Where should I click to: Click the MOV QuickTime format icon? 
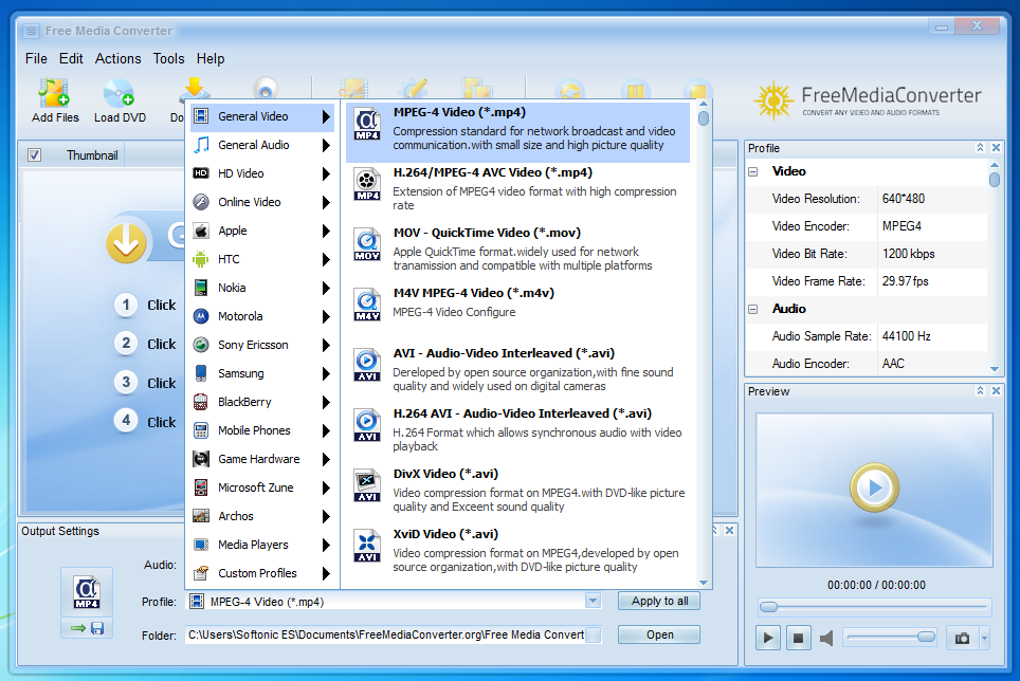point(367,245)
